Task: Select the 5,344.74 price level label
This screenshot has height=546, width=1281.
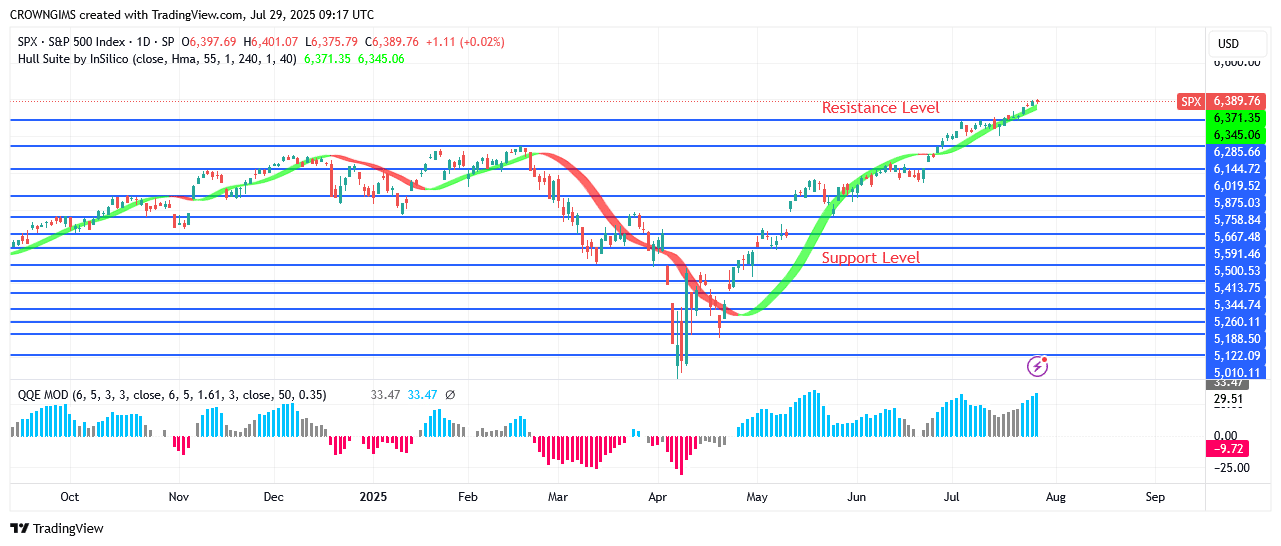Action: click(x=1237, y=305)
